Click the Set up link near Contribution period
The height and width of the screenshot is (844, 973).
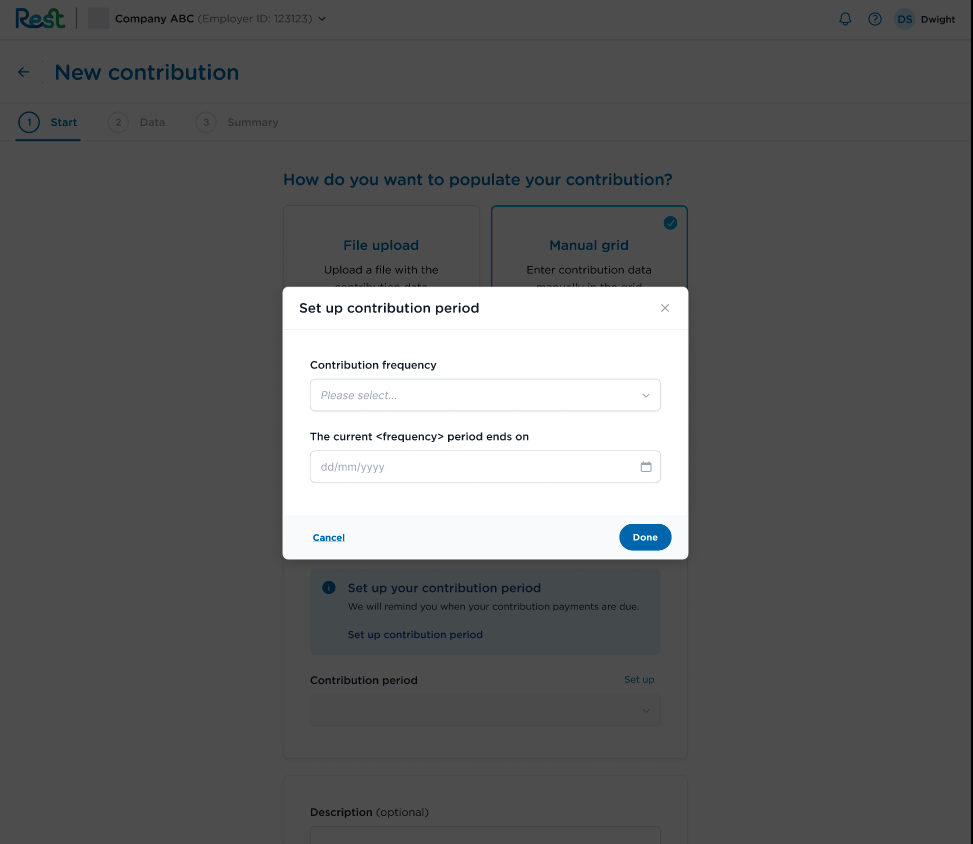click(639, 679)
